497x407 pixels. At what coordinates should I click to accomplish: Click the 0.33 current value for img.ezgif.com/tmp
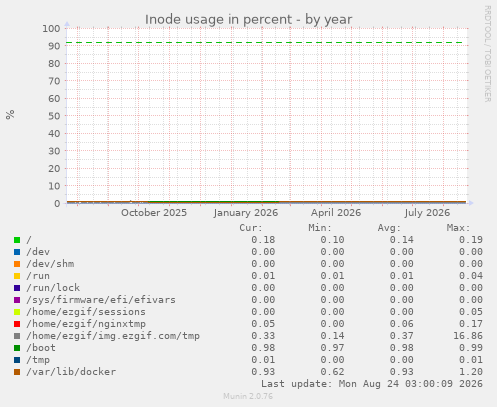(263, 336)
